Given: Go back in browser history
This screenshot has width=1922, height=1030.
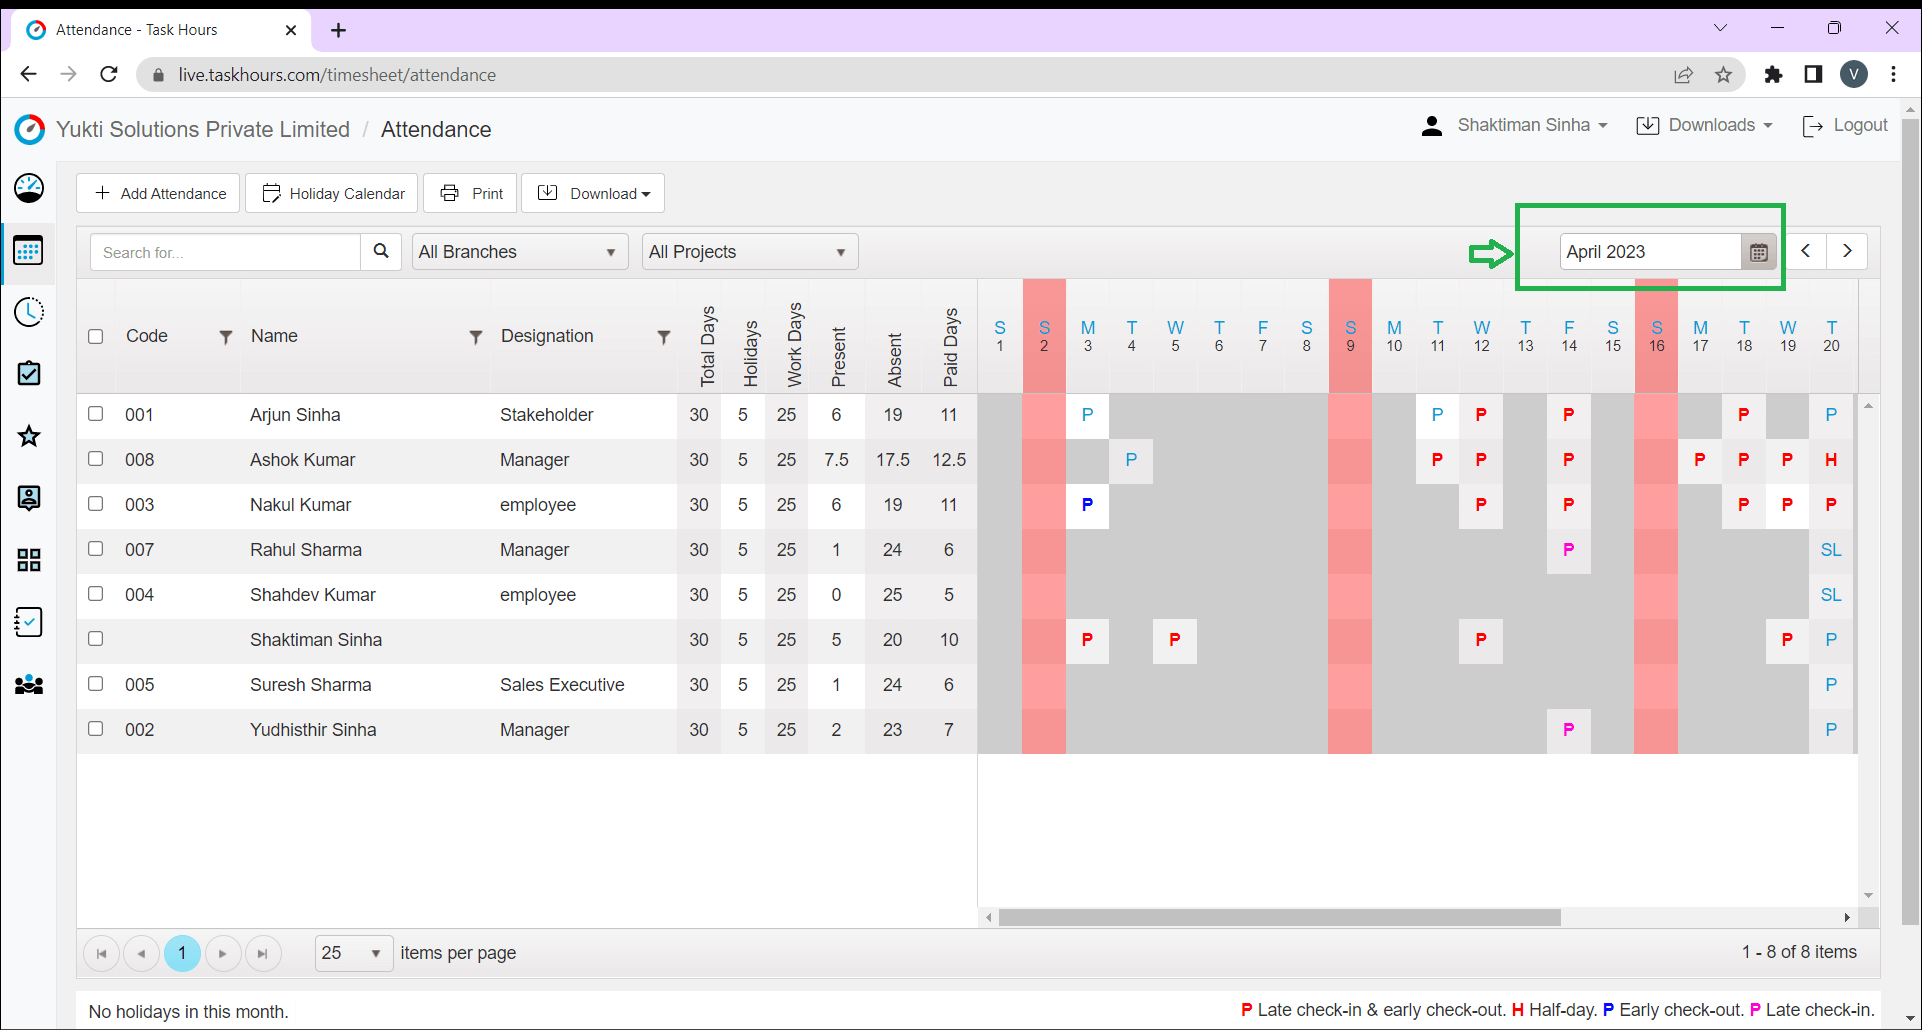Looking at the screenshot, I should (29, 74).
